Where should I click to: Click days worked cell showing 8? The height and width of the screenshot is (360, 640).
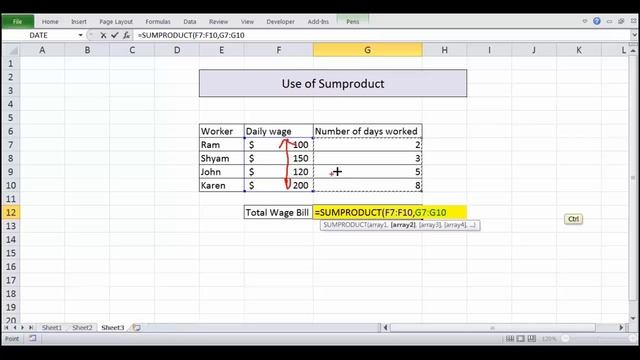(367, 185)
